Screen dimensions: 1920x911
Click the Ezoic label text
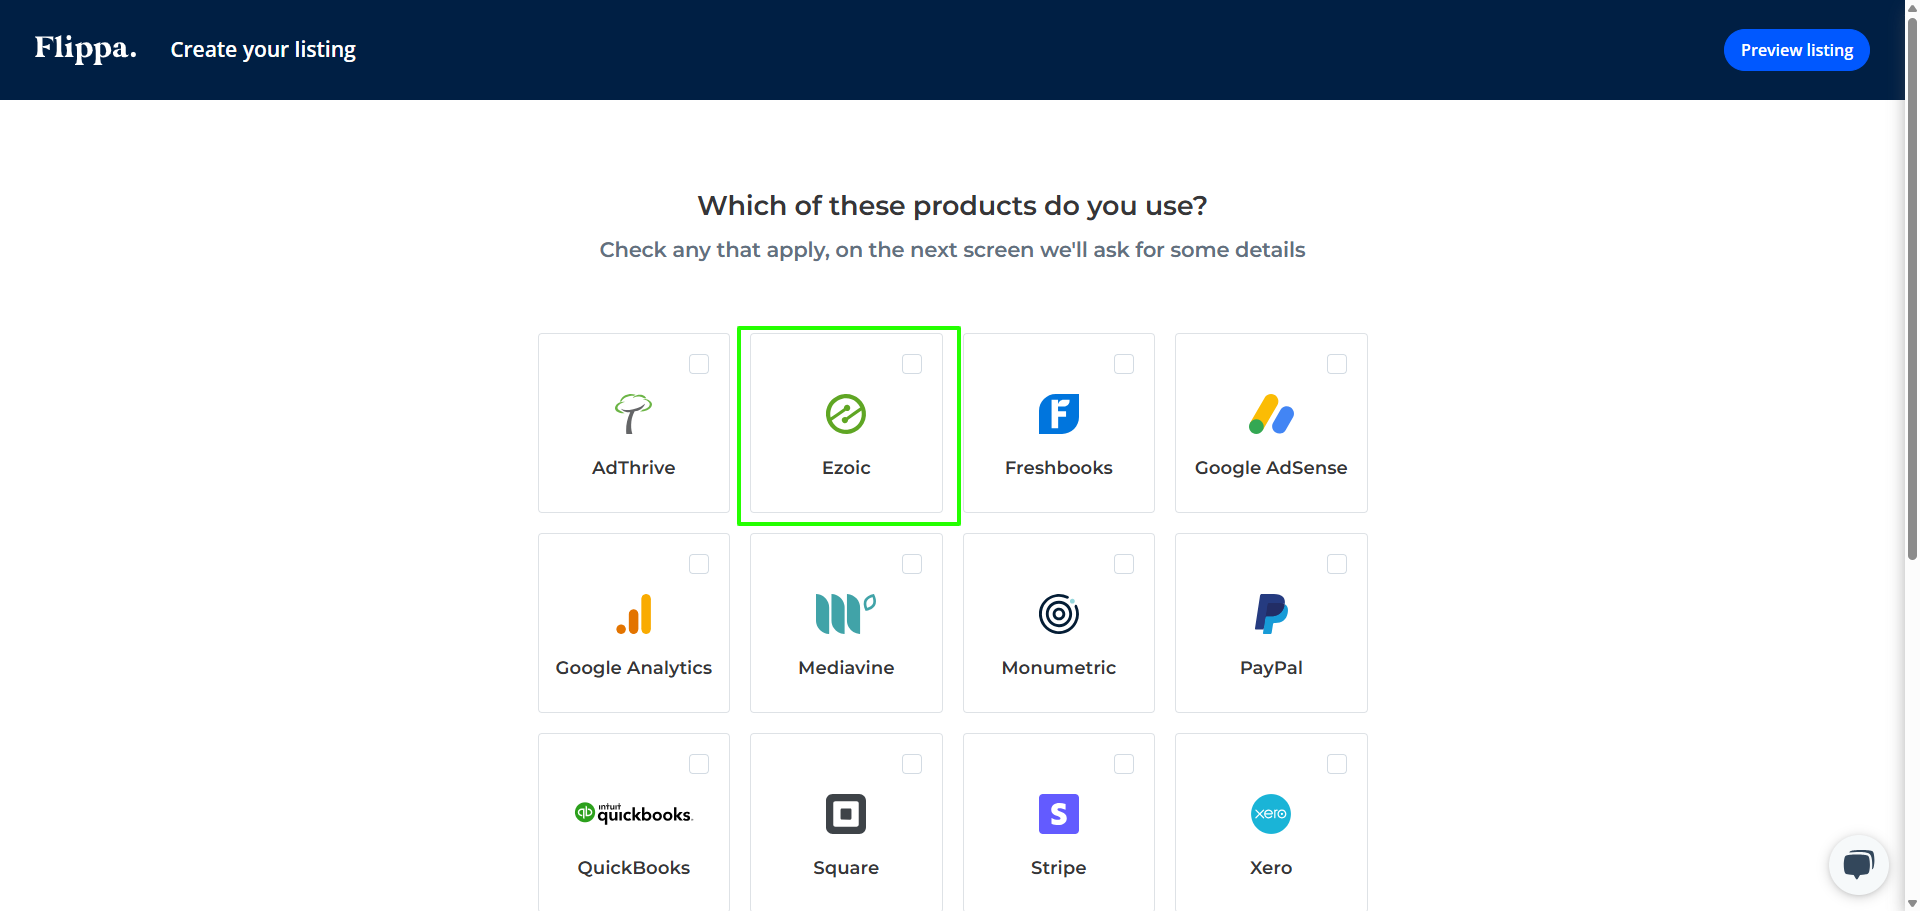coord(846,468)
